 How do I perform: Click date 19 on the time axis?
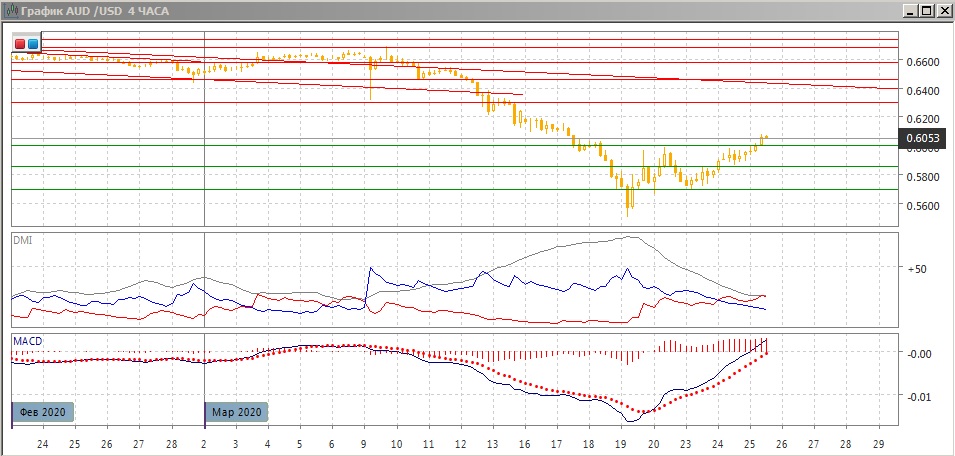pyautogui.click(x=619, y=442)
